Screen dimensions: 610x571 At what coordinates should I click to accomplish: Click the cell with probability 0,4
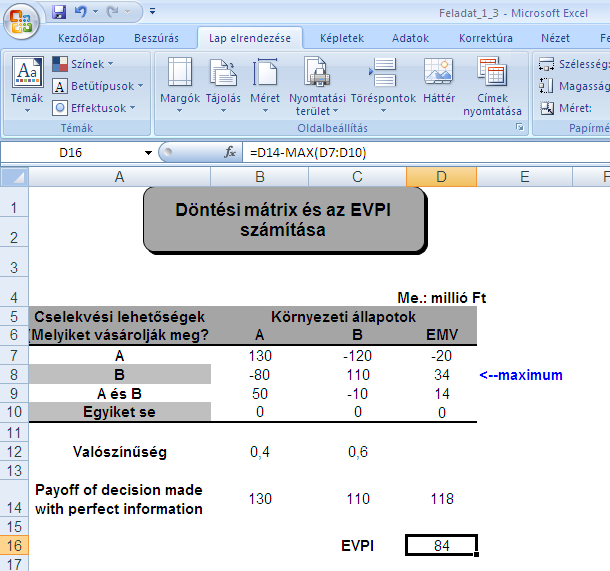tap(259, 452)
